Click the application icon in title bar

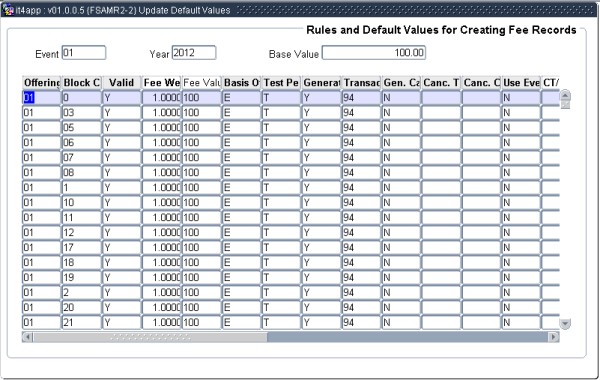point(8,10)
